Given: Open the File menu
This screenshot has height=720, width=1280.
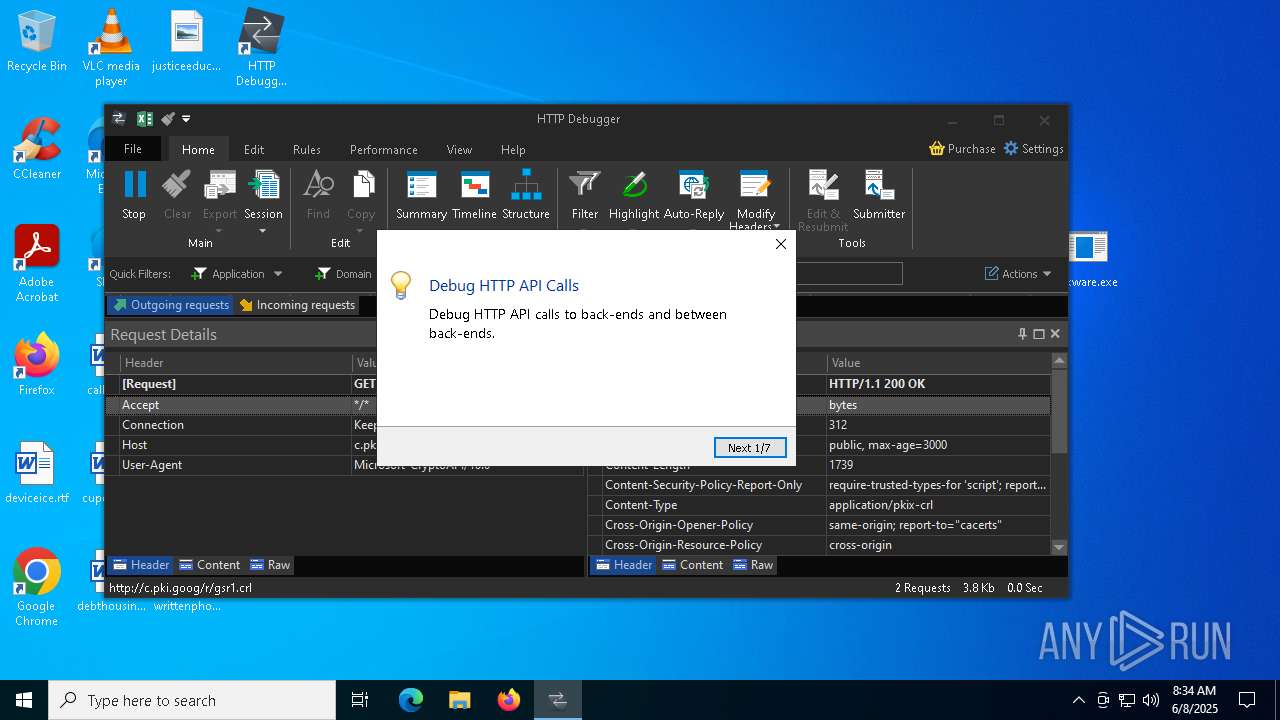Looking at the screenshot, I should (x=133, y=149).
